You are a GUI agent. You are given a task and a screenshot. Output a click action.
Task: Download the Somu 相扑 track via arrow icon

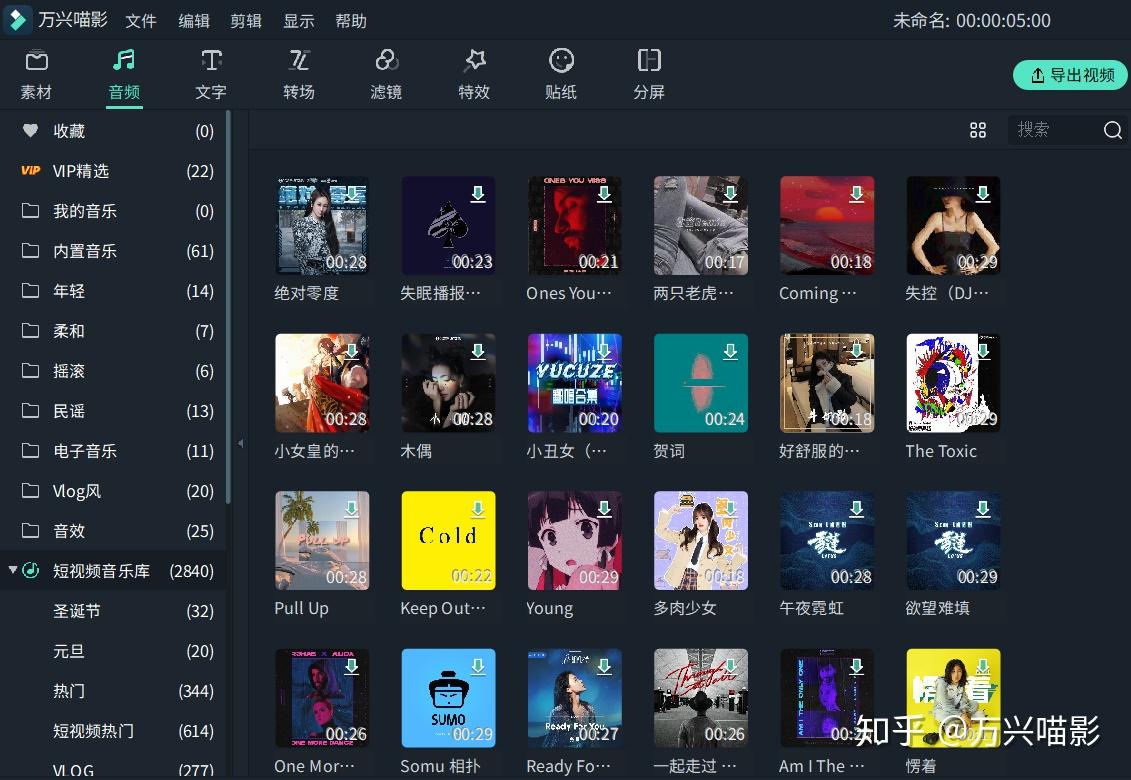point(478,667)
